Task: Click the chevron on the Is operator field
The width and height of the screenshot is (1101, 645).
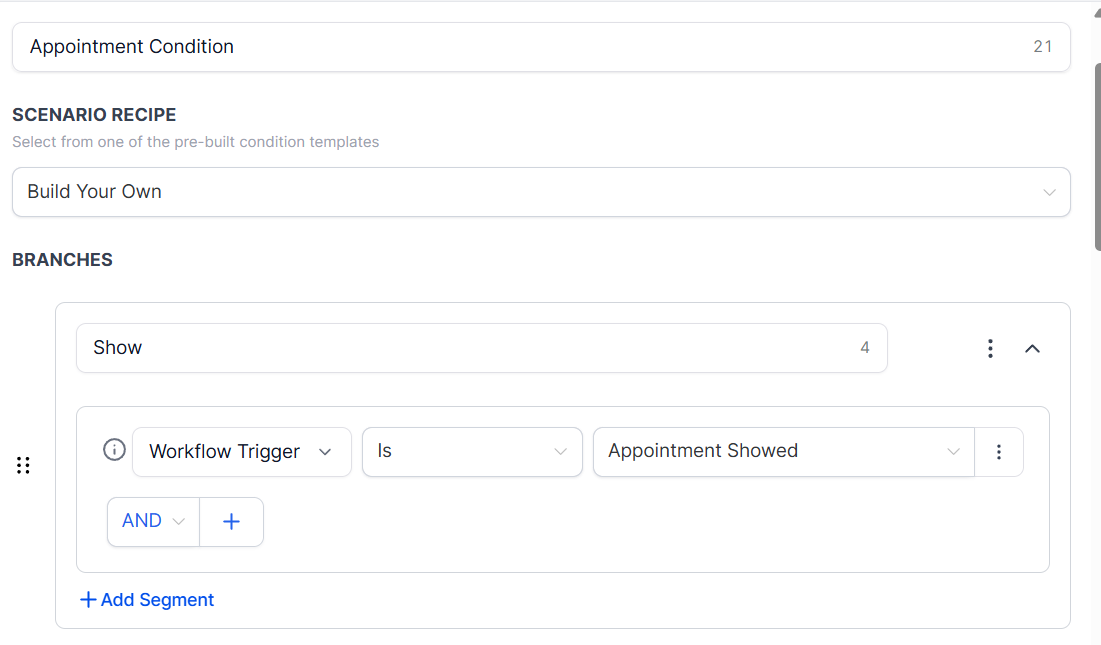Action: 562,452
